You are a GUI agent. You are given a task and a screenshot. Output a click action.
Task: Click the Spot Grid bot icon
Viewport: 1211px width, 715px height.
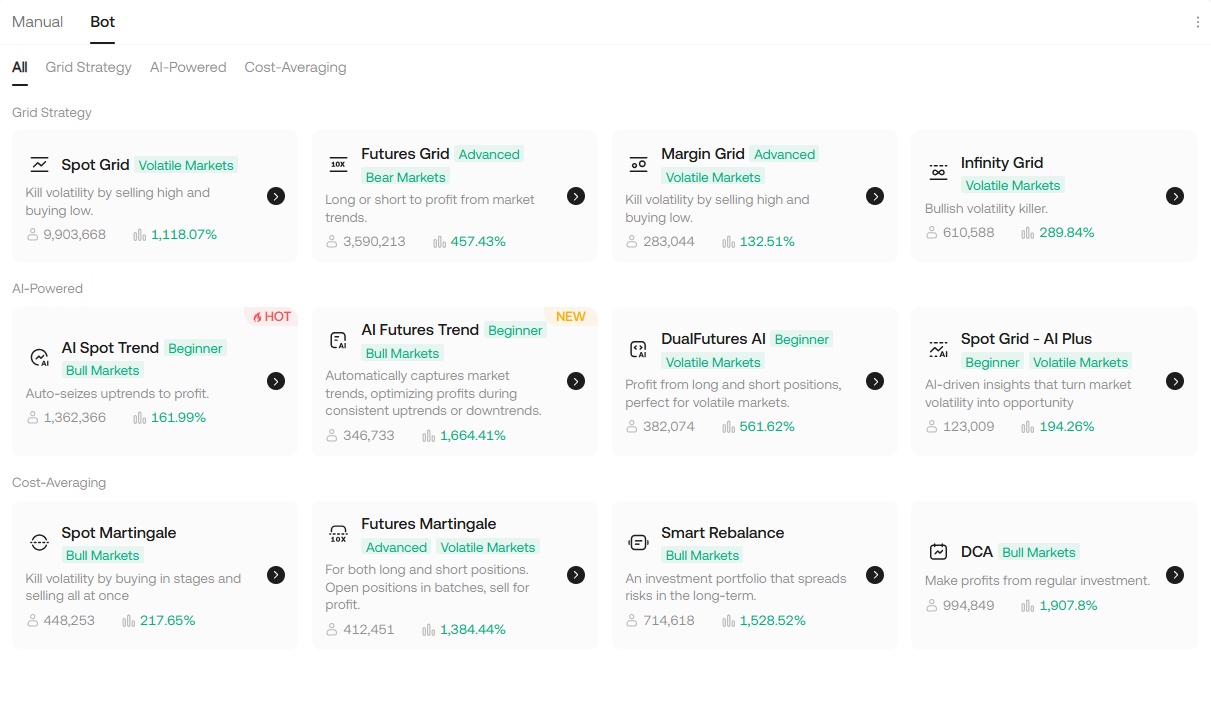(x=39, y=165)
